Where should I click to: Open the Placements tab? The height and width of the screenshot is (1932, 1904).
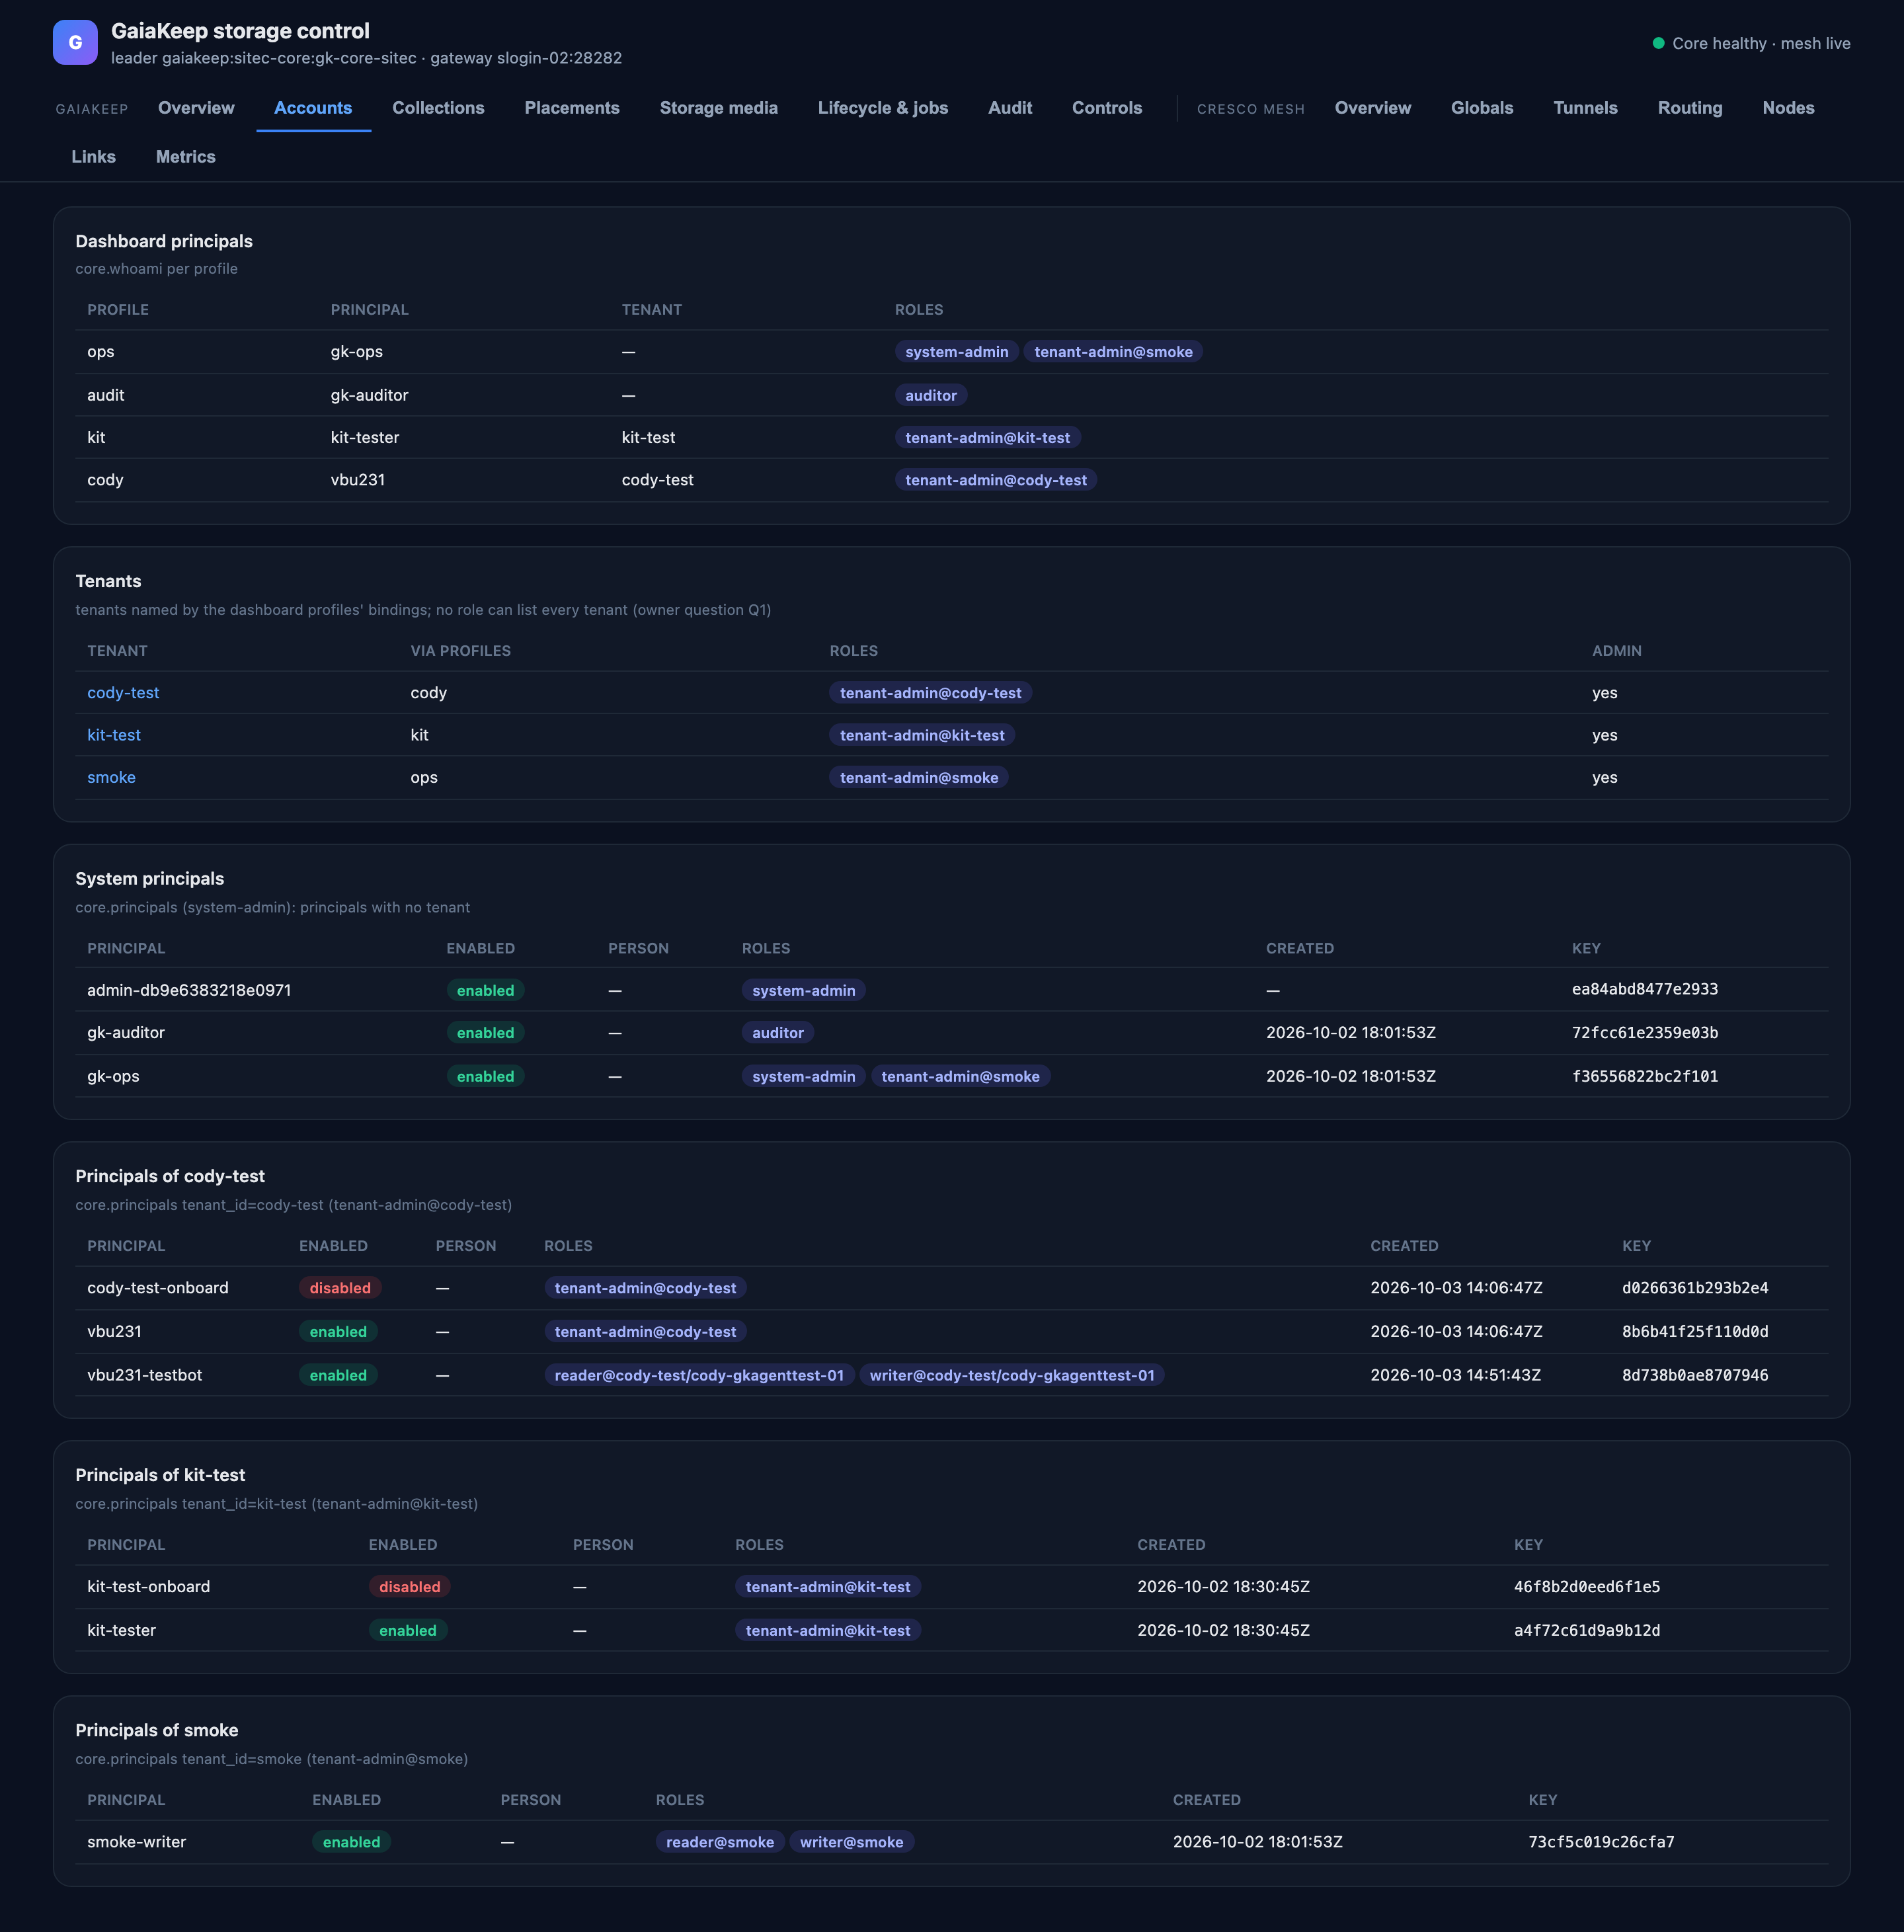572,108
